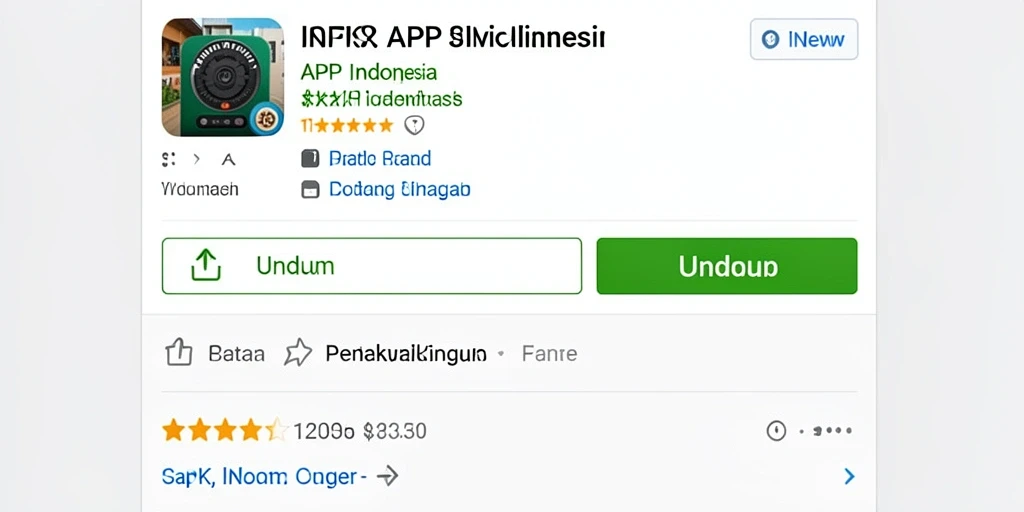Viewport: 1024px width, 512px height.
Task: Click the four-and-a-half star rating row
Action: tap(294, 431)
